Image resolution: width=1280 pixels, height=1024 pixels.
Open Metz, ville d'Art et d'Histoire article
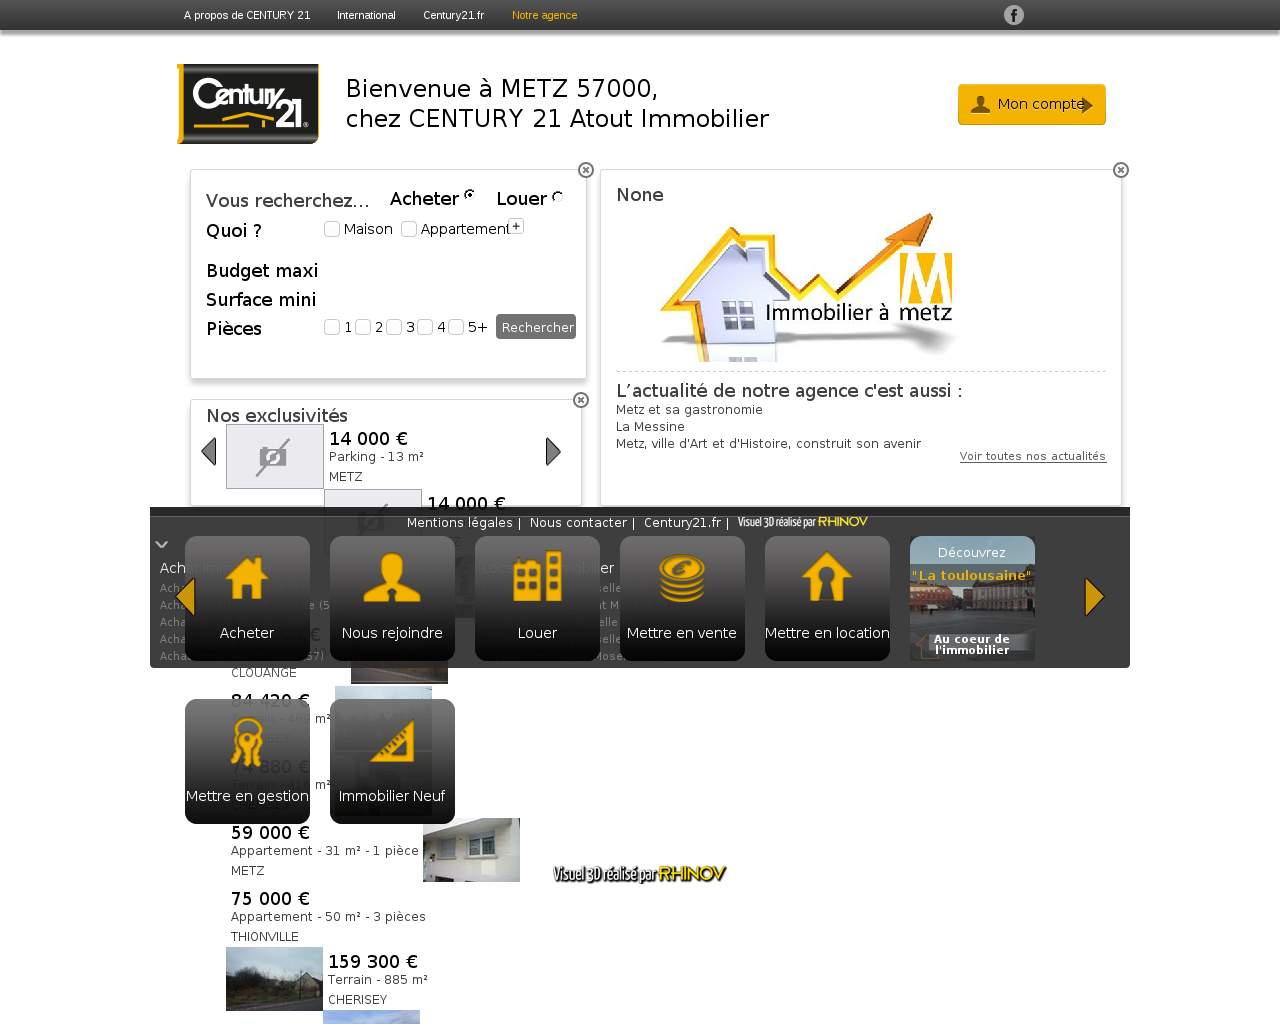click(x=768, y=444)
